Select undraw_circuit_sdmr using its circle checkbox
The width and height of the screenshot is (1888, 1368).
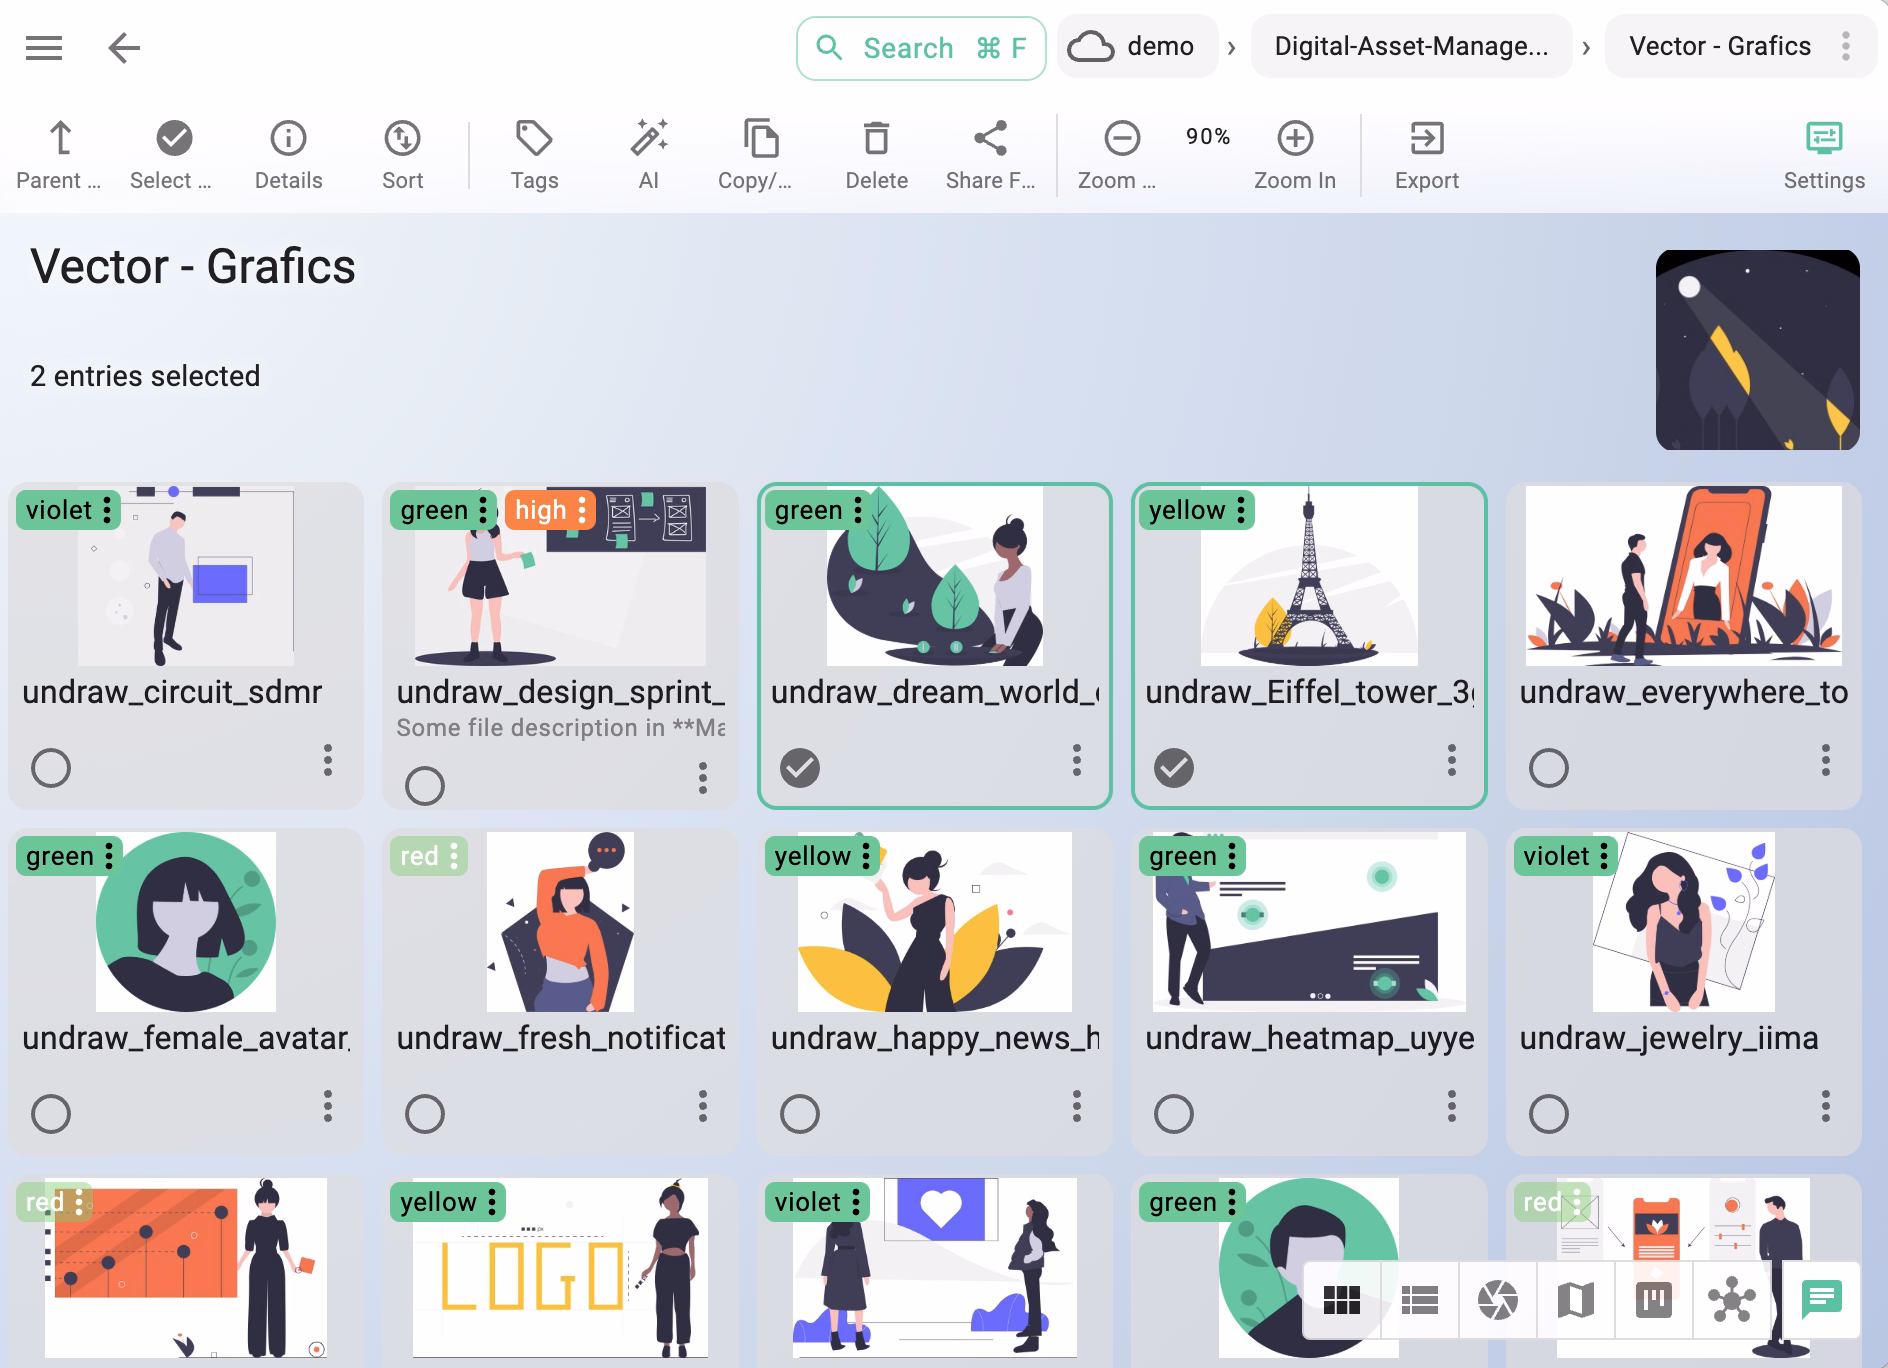(51, 768)
